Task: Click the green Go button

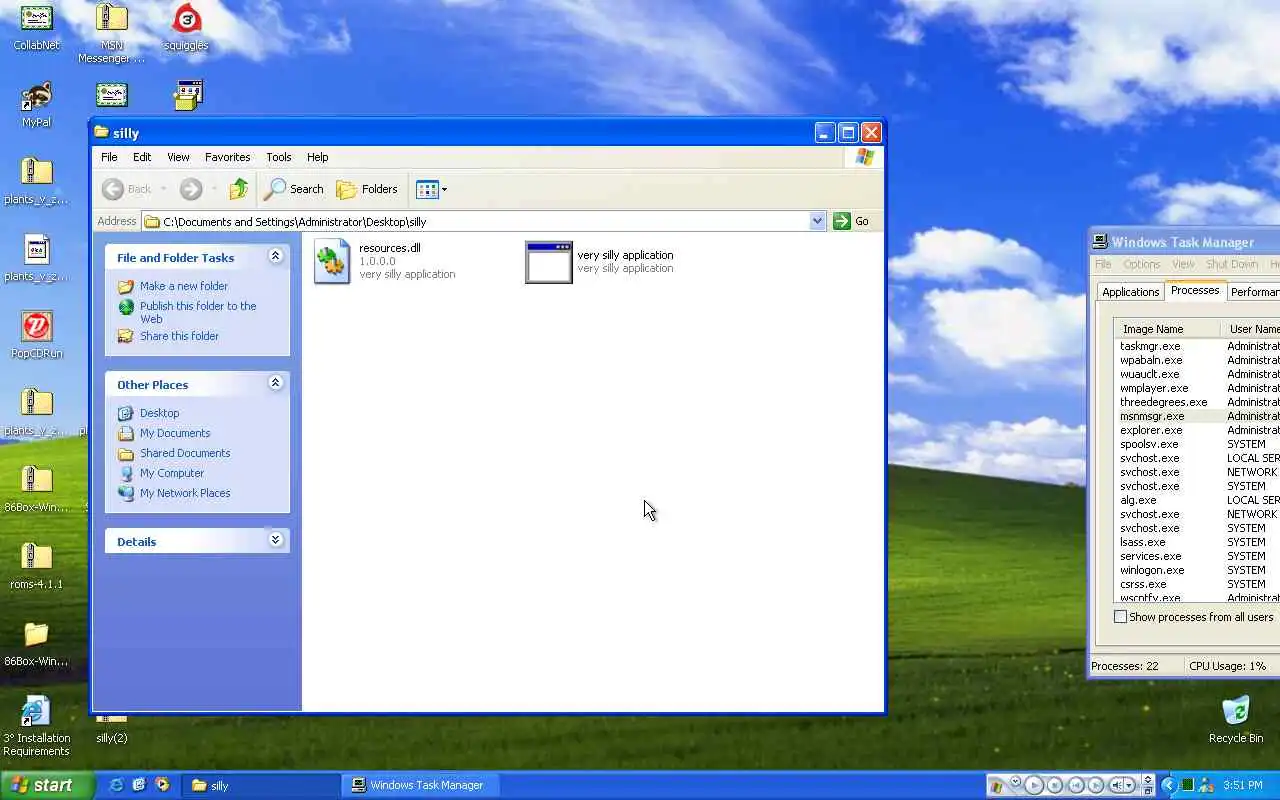Action: click(851, 221)
